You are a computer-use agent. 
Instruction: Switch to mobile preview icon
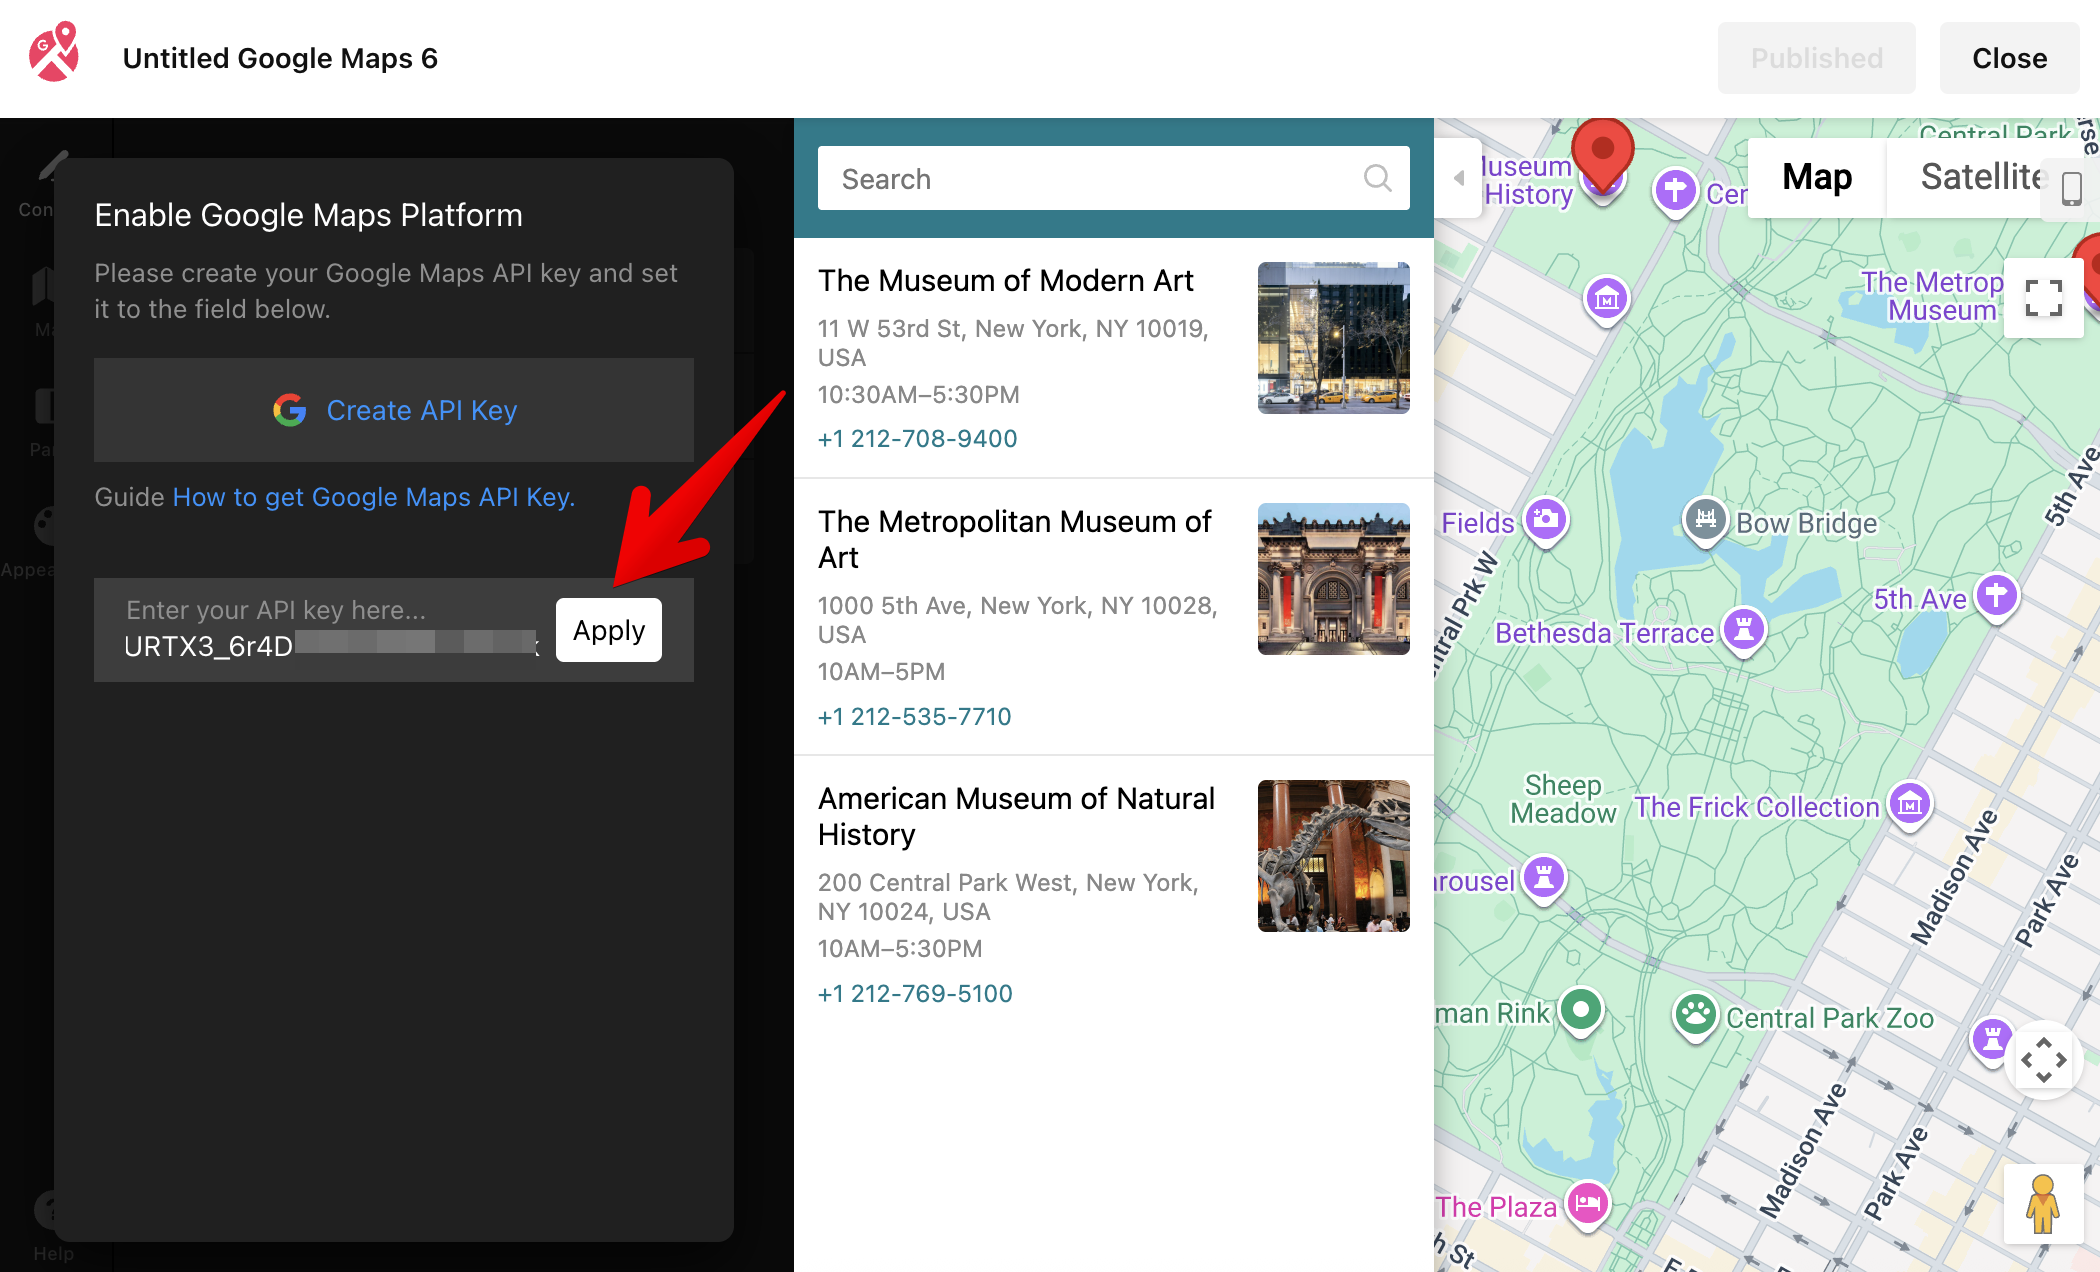[2071, 188]
